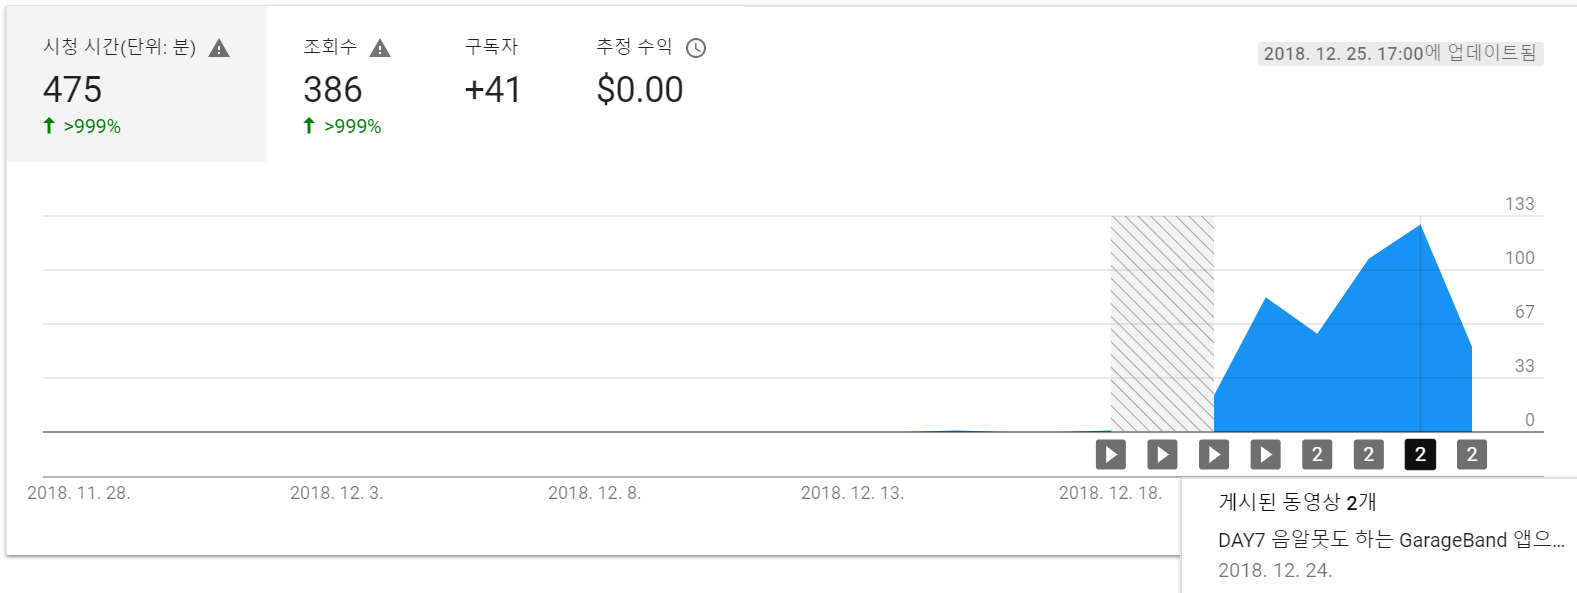The height and width of the screenshot is (593, 1577).
Task: Click the second gray '2' video marker
Action: (1369, 455)
